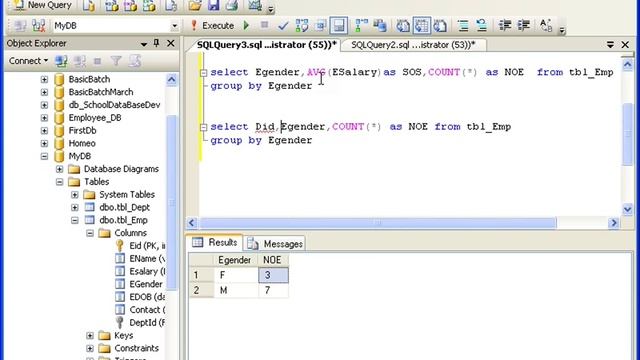Open the SQL Editor toolbar options arrow
Image resolution: width=640 pixels, height=360 pixels.
562,30
